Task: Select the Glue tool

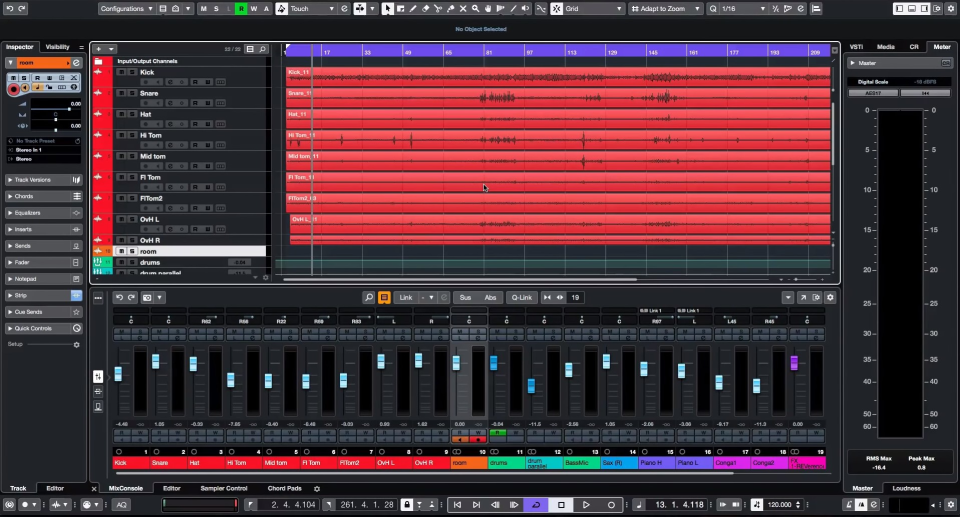Action: [x=451, y=9]
